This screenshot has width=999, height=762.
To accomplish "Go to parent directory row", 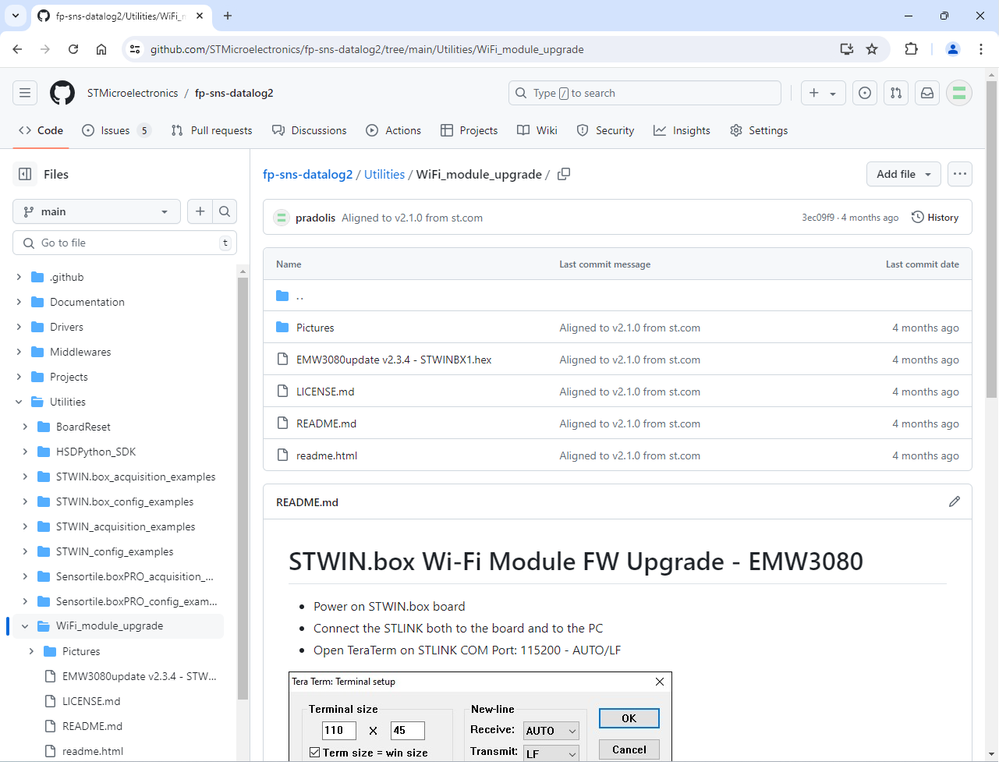I will point(617,296).
